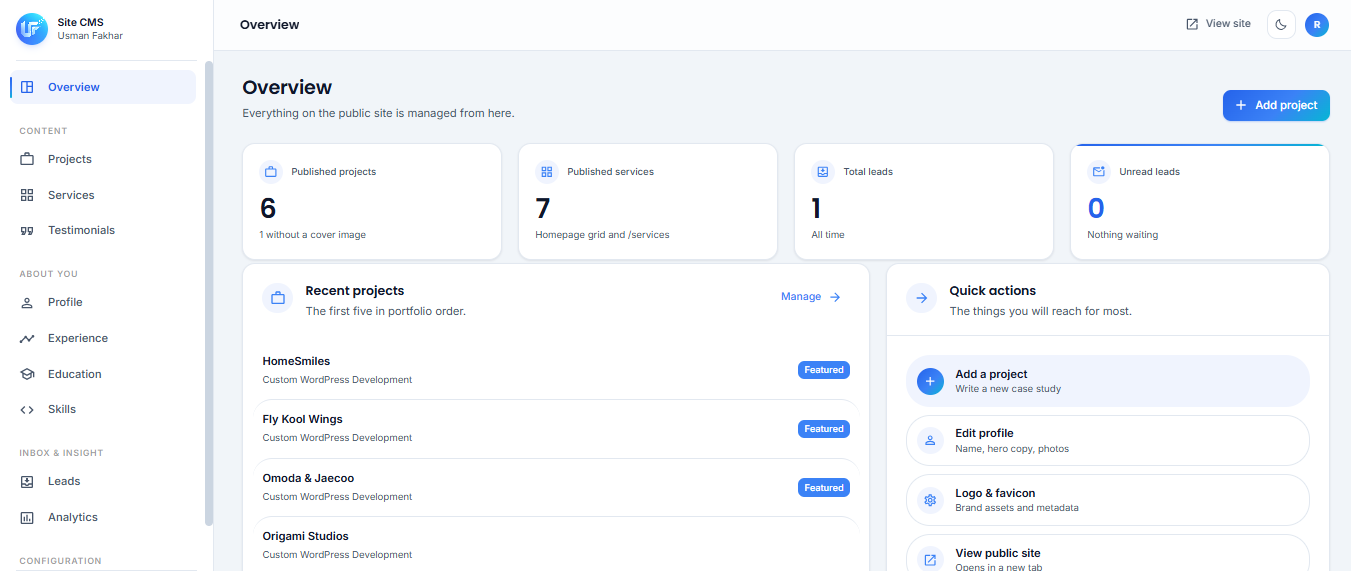Screen dimensions: 1351x571
Task: Click the Published services grid icon
Action: 546,172
